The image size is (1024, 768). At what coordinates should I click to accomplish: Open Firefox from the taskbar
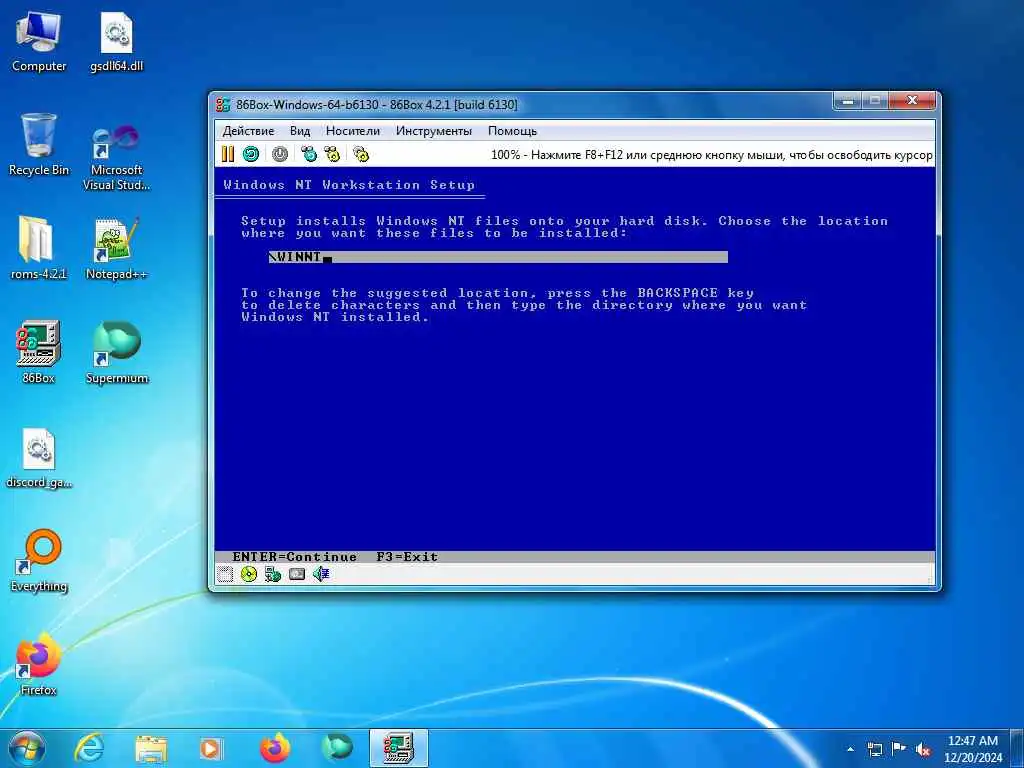pos(275,748)
